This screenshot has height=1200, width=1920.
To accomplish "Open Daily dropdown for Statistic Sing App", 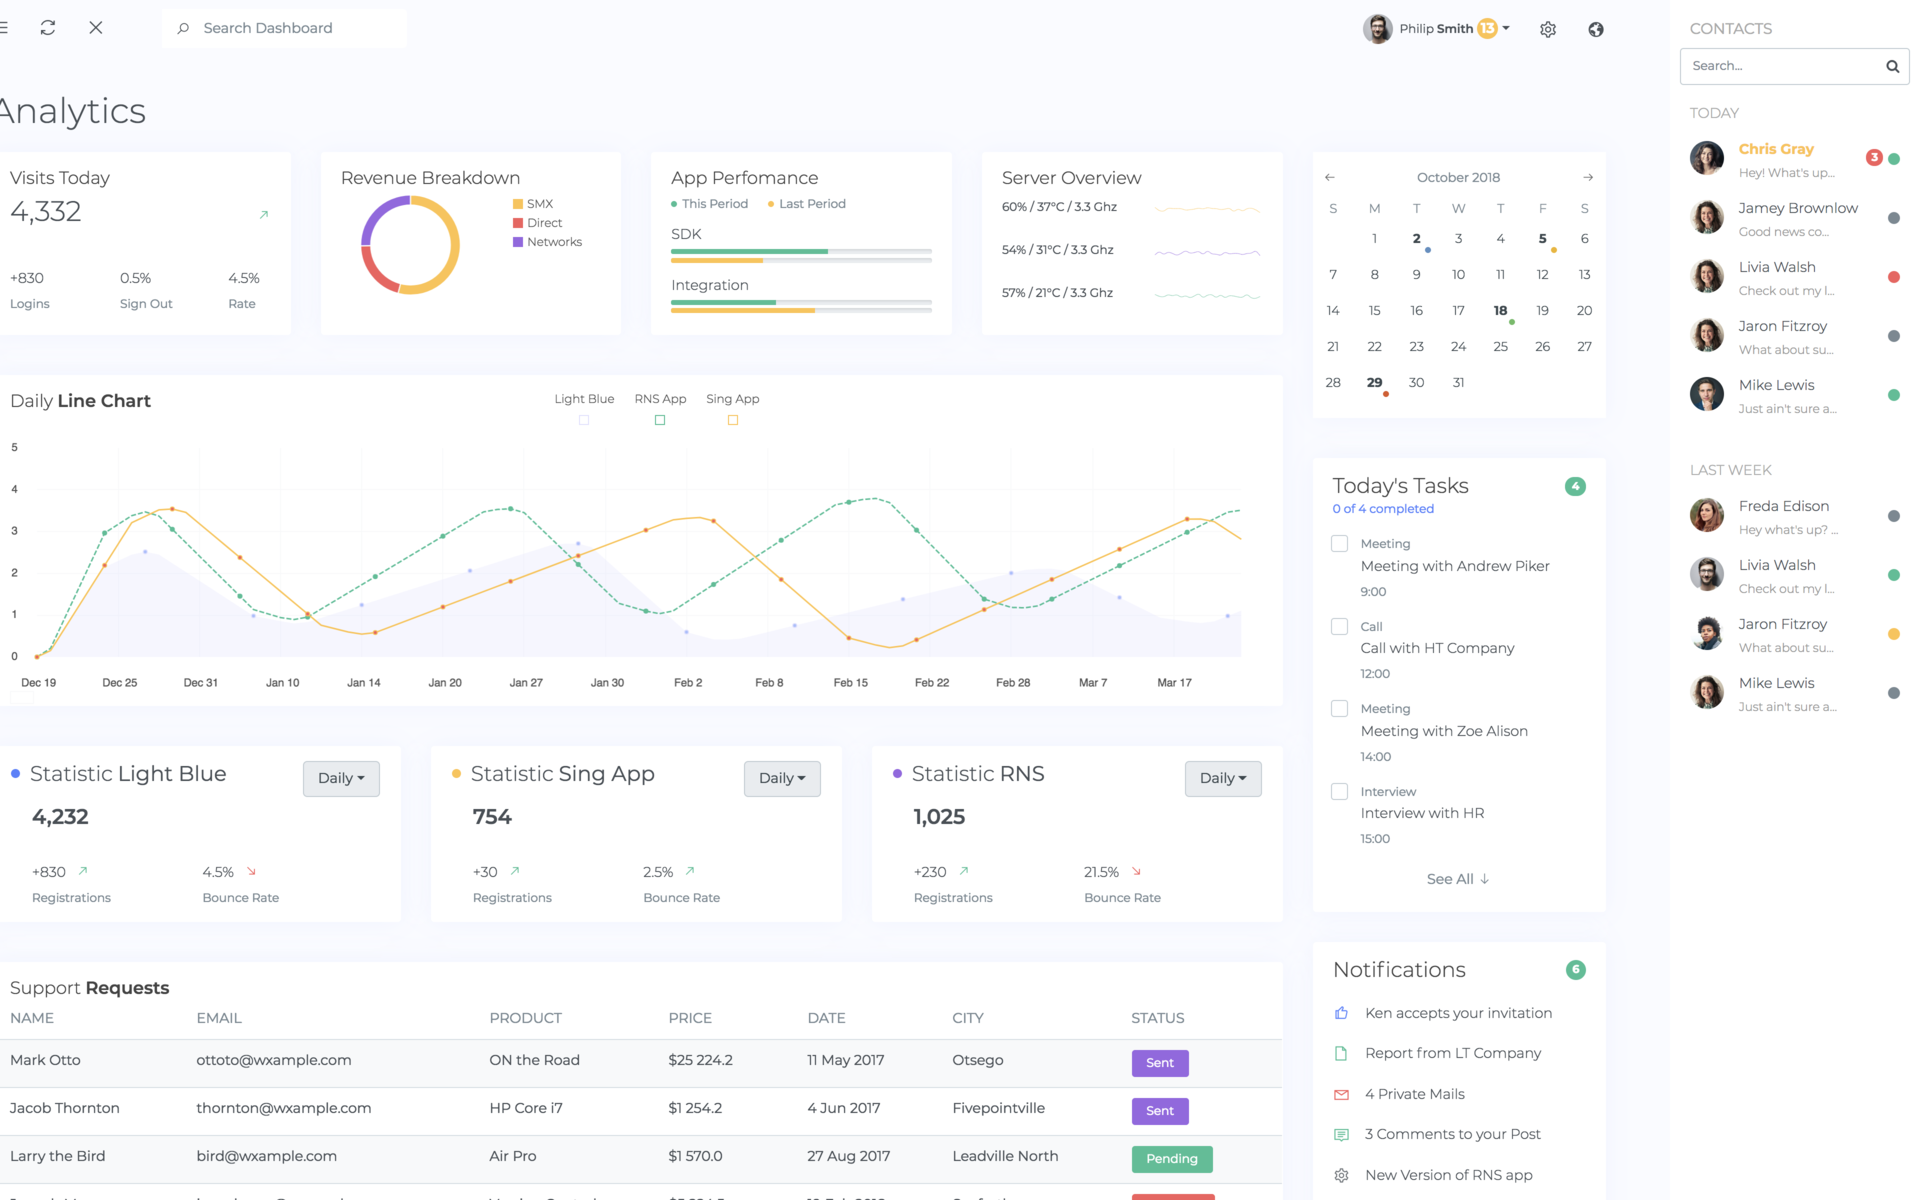I will tap(782, 778).
